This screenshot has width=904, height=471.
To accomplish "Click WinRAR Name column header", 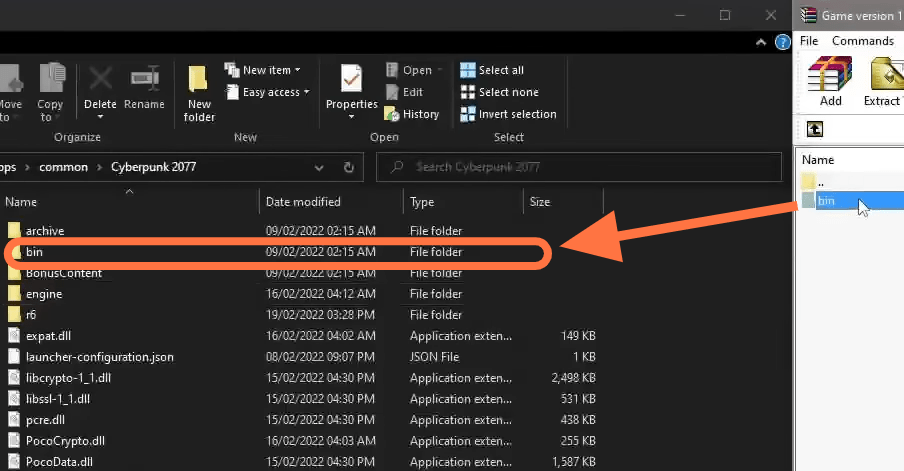I will point(818,160).
